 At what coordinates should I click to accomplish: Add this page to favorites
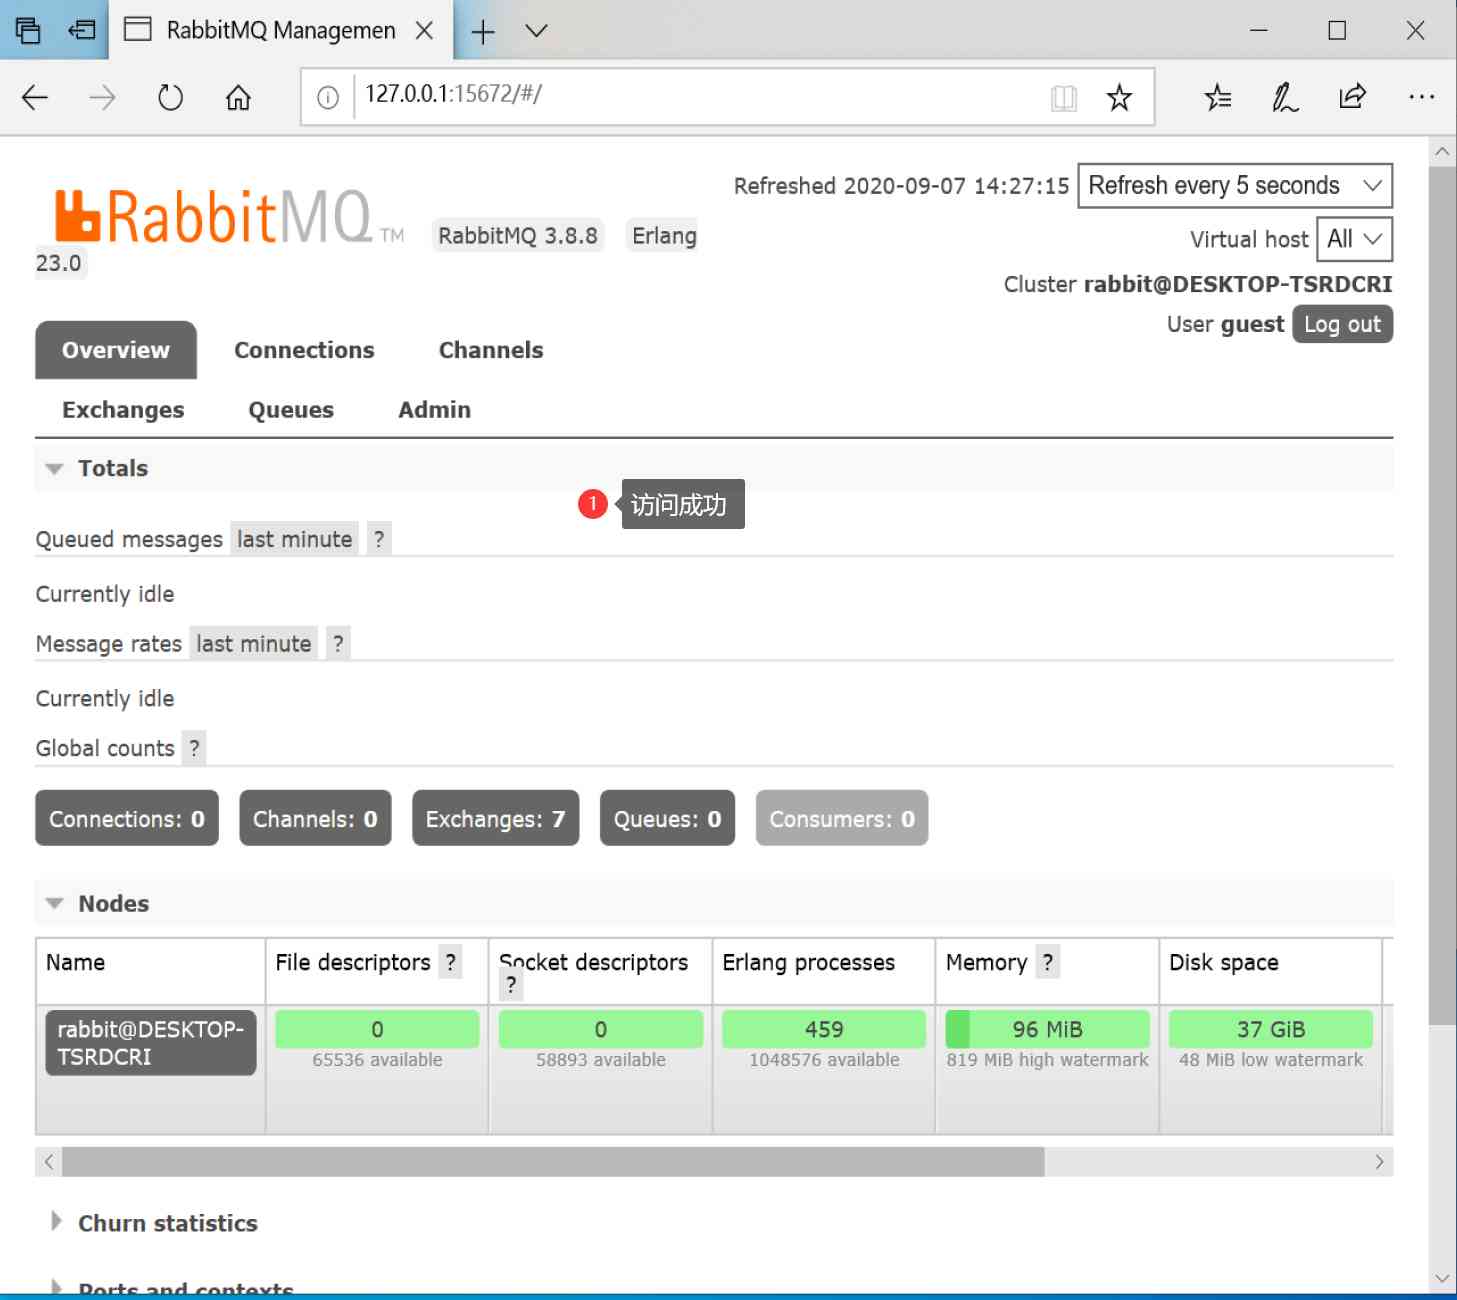[x=1119, y=97]
